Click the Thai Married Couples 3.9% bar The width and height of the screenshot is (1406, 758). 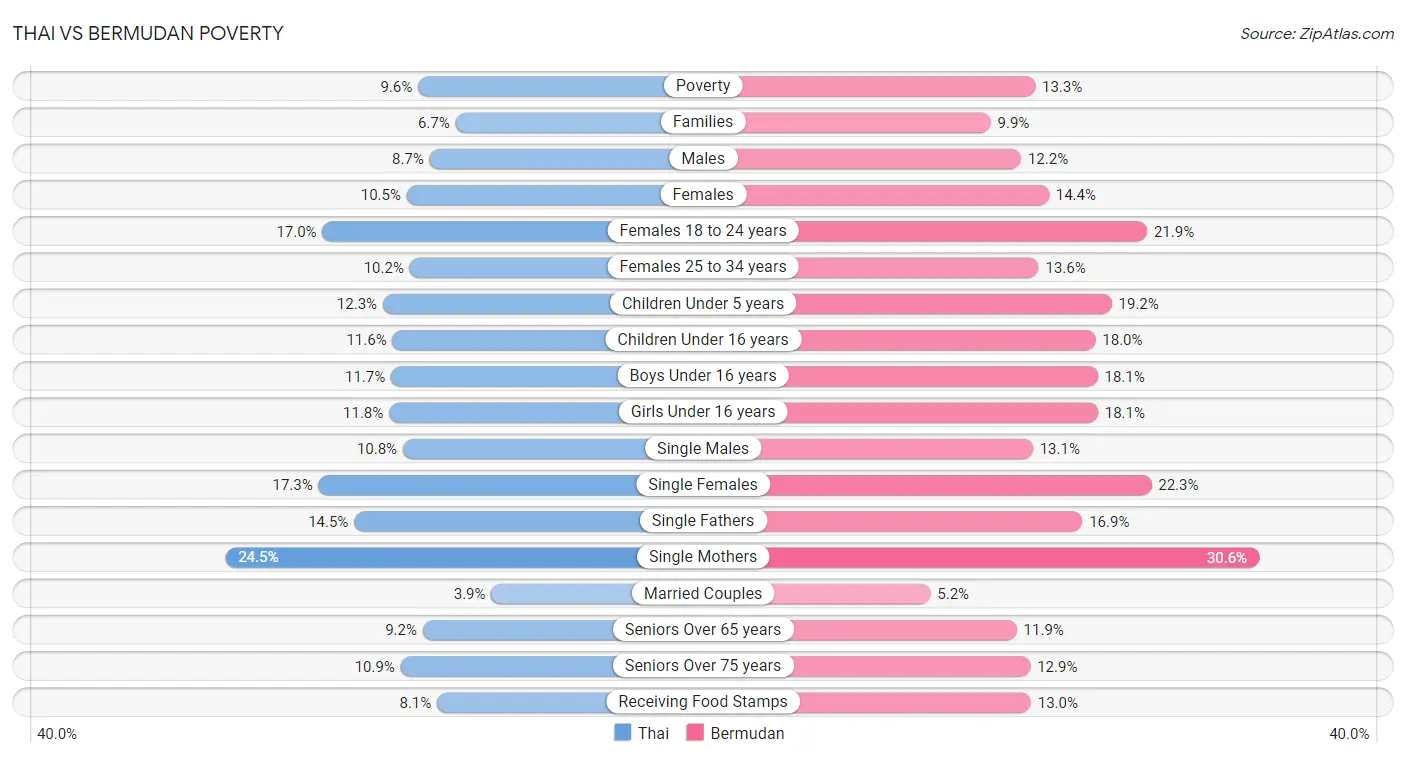tap(597, 593)
